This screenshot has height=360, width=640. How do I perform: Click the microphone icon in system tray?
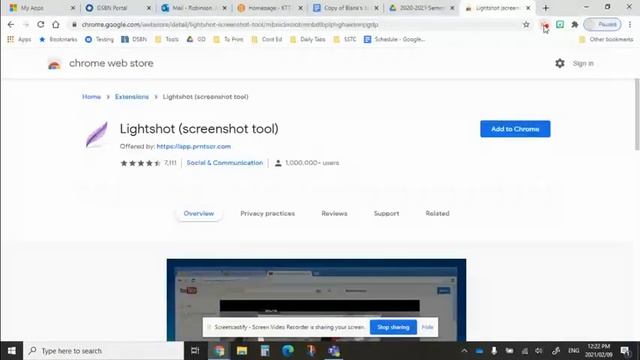(x=494, y=351)
